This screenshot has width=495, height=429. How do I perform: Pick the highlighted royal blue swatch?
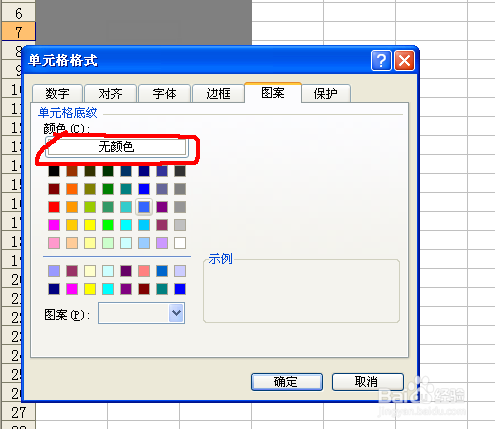144,207
